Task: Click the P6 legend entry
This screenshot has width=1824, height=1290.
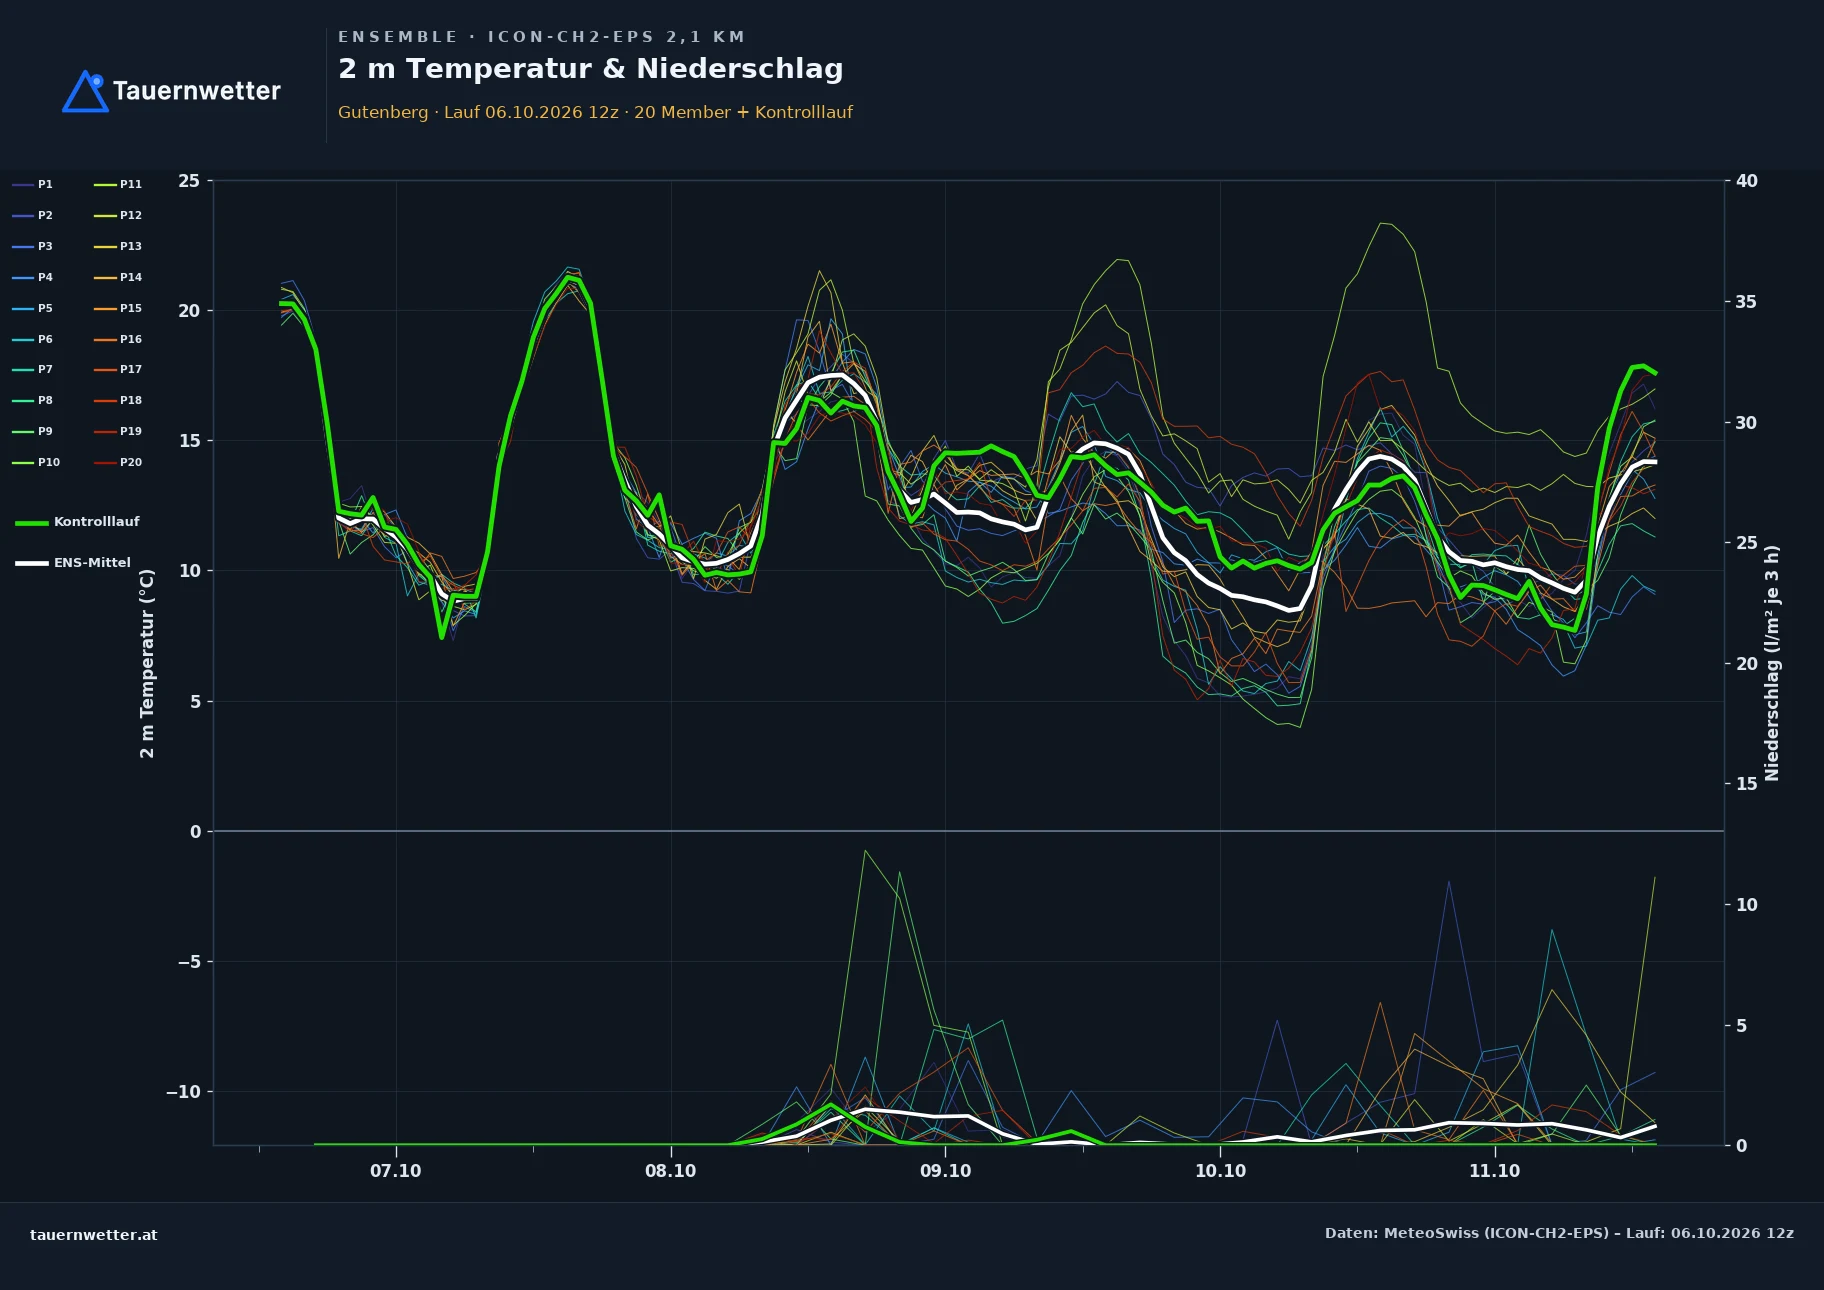Action: coord(33,339)
